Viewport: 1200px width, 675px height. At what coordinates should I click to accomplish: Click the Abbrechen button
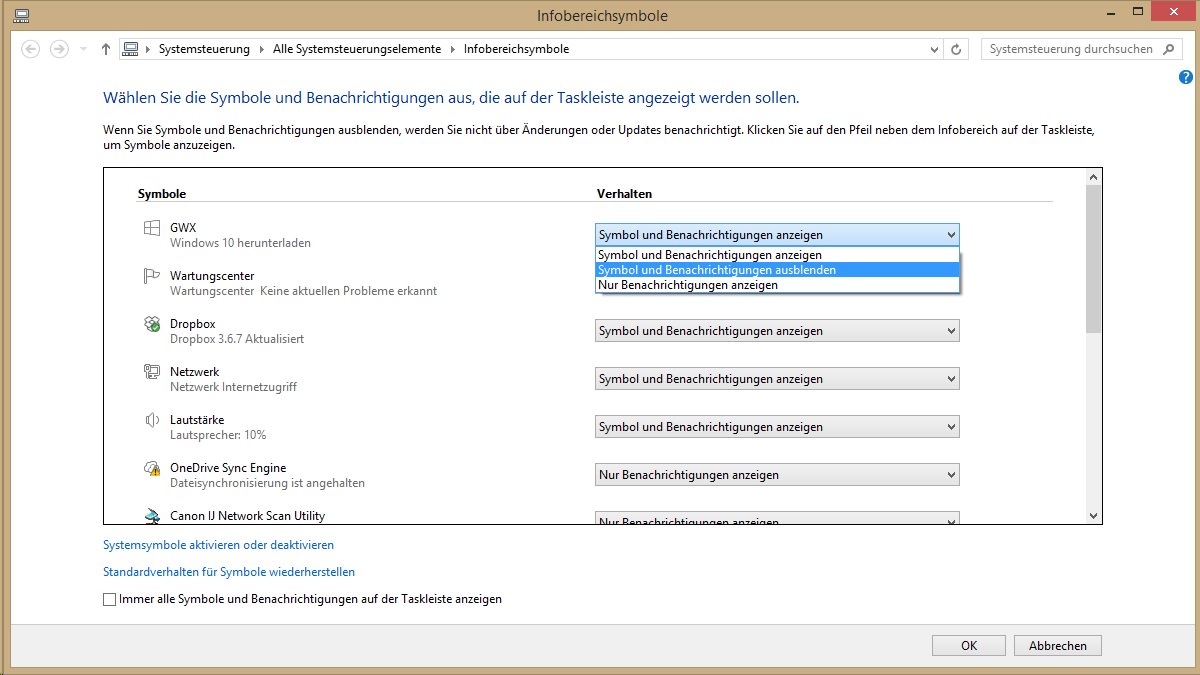point(1058,646)
